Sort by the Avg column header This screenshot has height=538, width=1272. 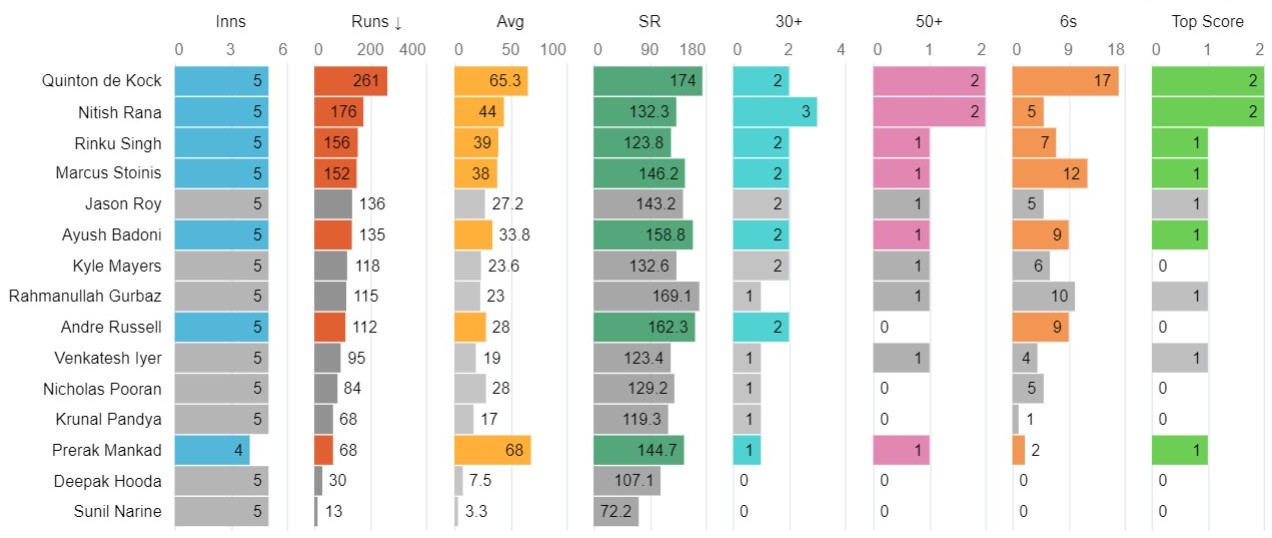coord(509,22)
